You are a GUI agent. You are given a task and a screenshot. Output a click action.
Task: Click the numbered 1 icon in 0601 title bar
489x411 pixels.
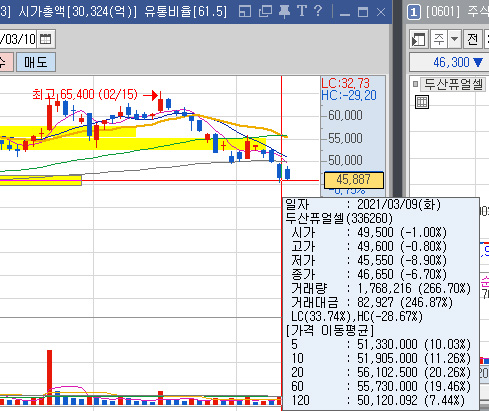414,13
